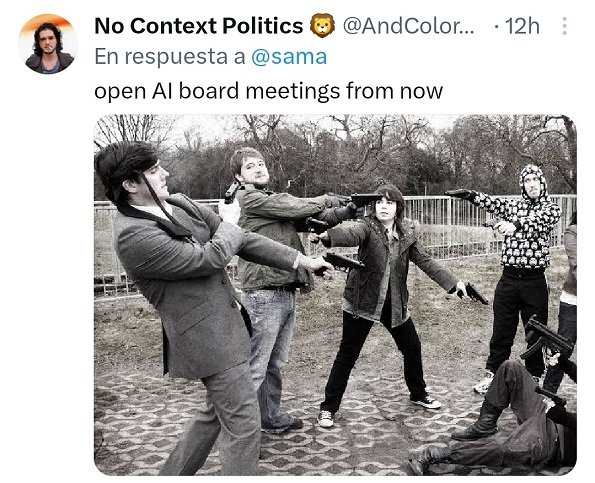This screenshot has width=595, height=483.
Task: Select the tweet text about board meetings
Action: [268, 91]
